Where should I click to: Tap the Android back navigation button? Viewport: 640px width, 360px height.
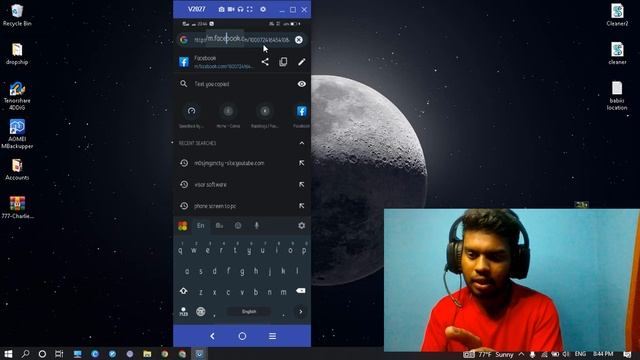[212, 336]
